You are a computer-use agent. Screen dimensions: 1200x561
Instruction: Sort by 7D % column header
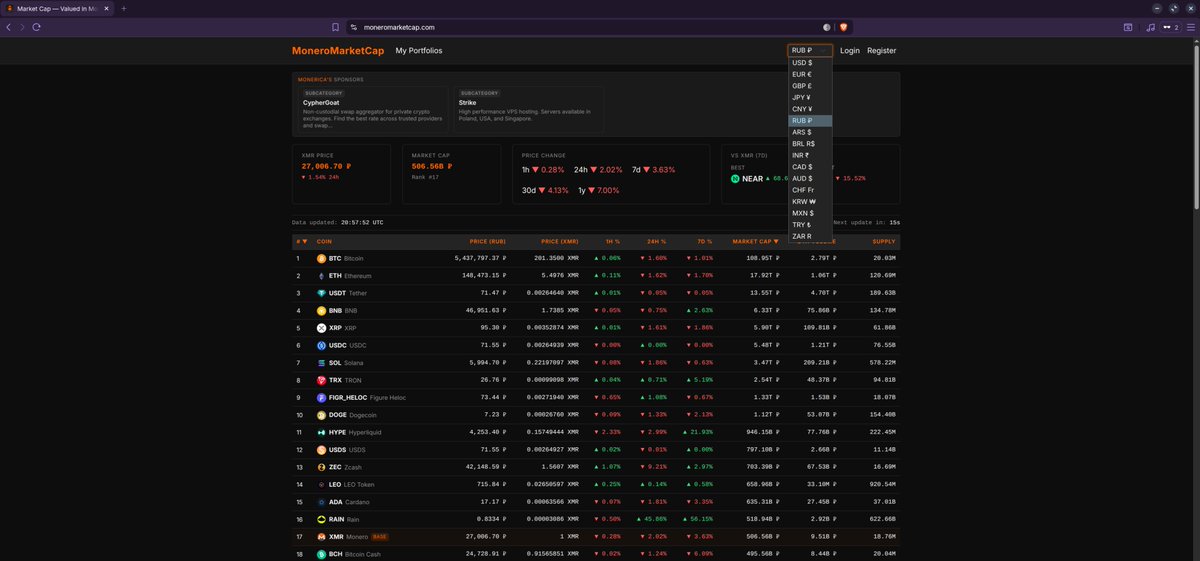coord(704,241)
